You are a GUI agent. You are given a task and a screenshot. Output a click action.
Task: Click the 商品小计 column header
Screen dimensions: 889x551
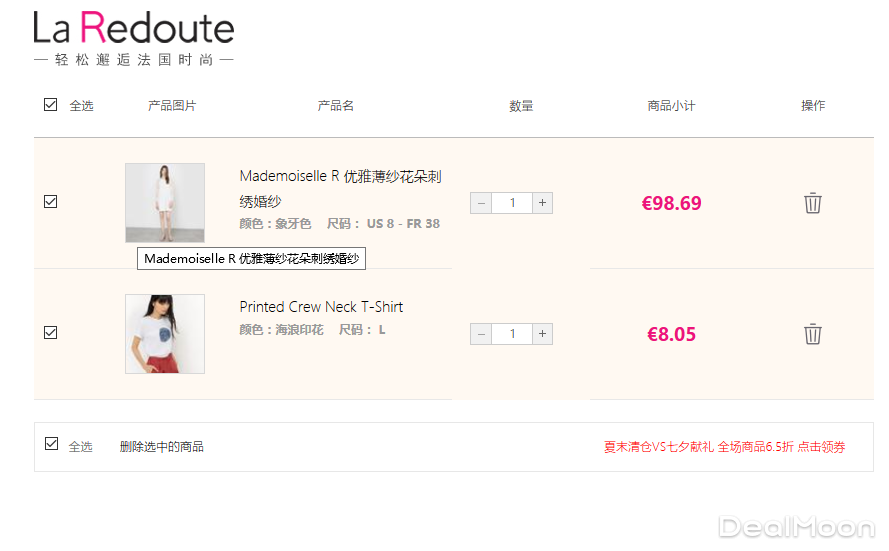[x=671, y=106]
